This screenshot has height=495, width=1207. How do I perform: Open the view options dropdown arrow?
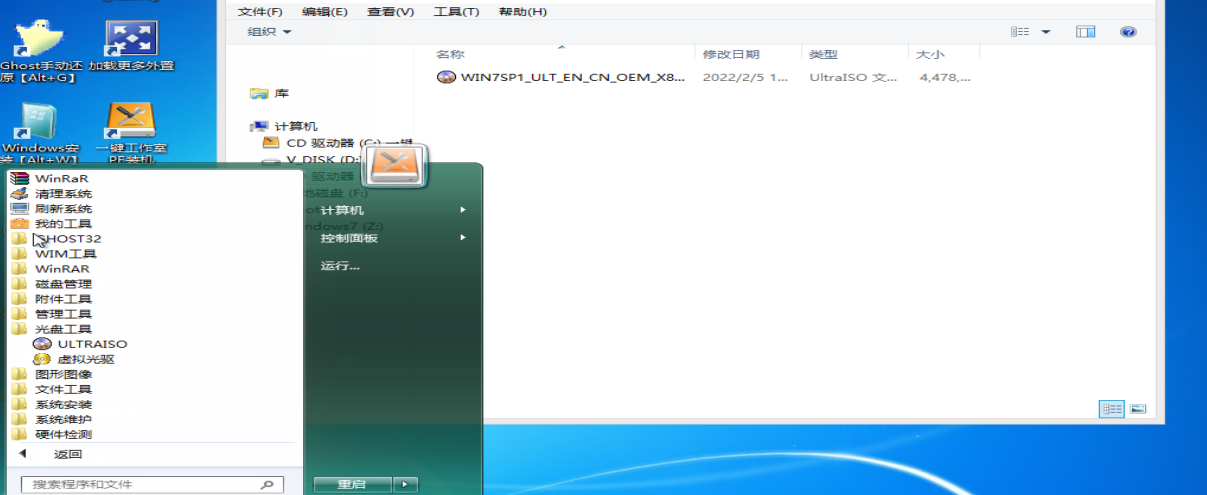pyautogui.click(x=1046, y=32)
